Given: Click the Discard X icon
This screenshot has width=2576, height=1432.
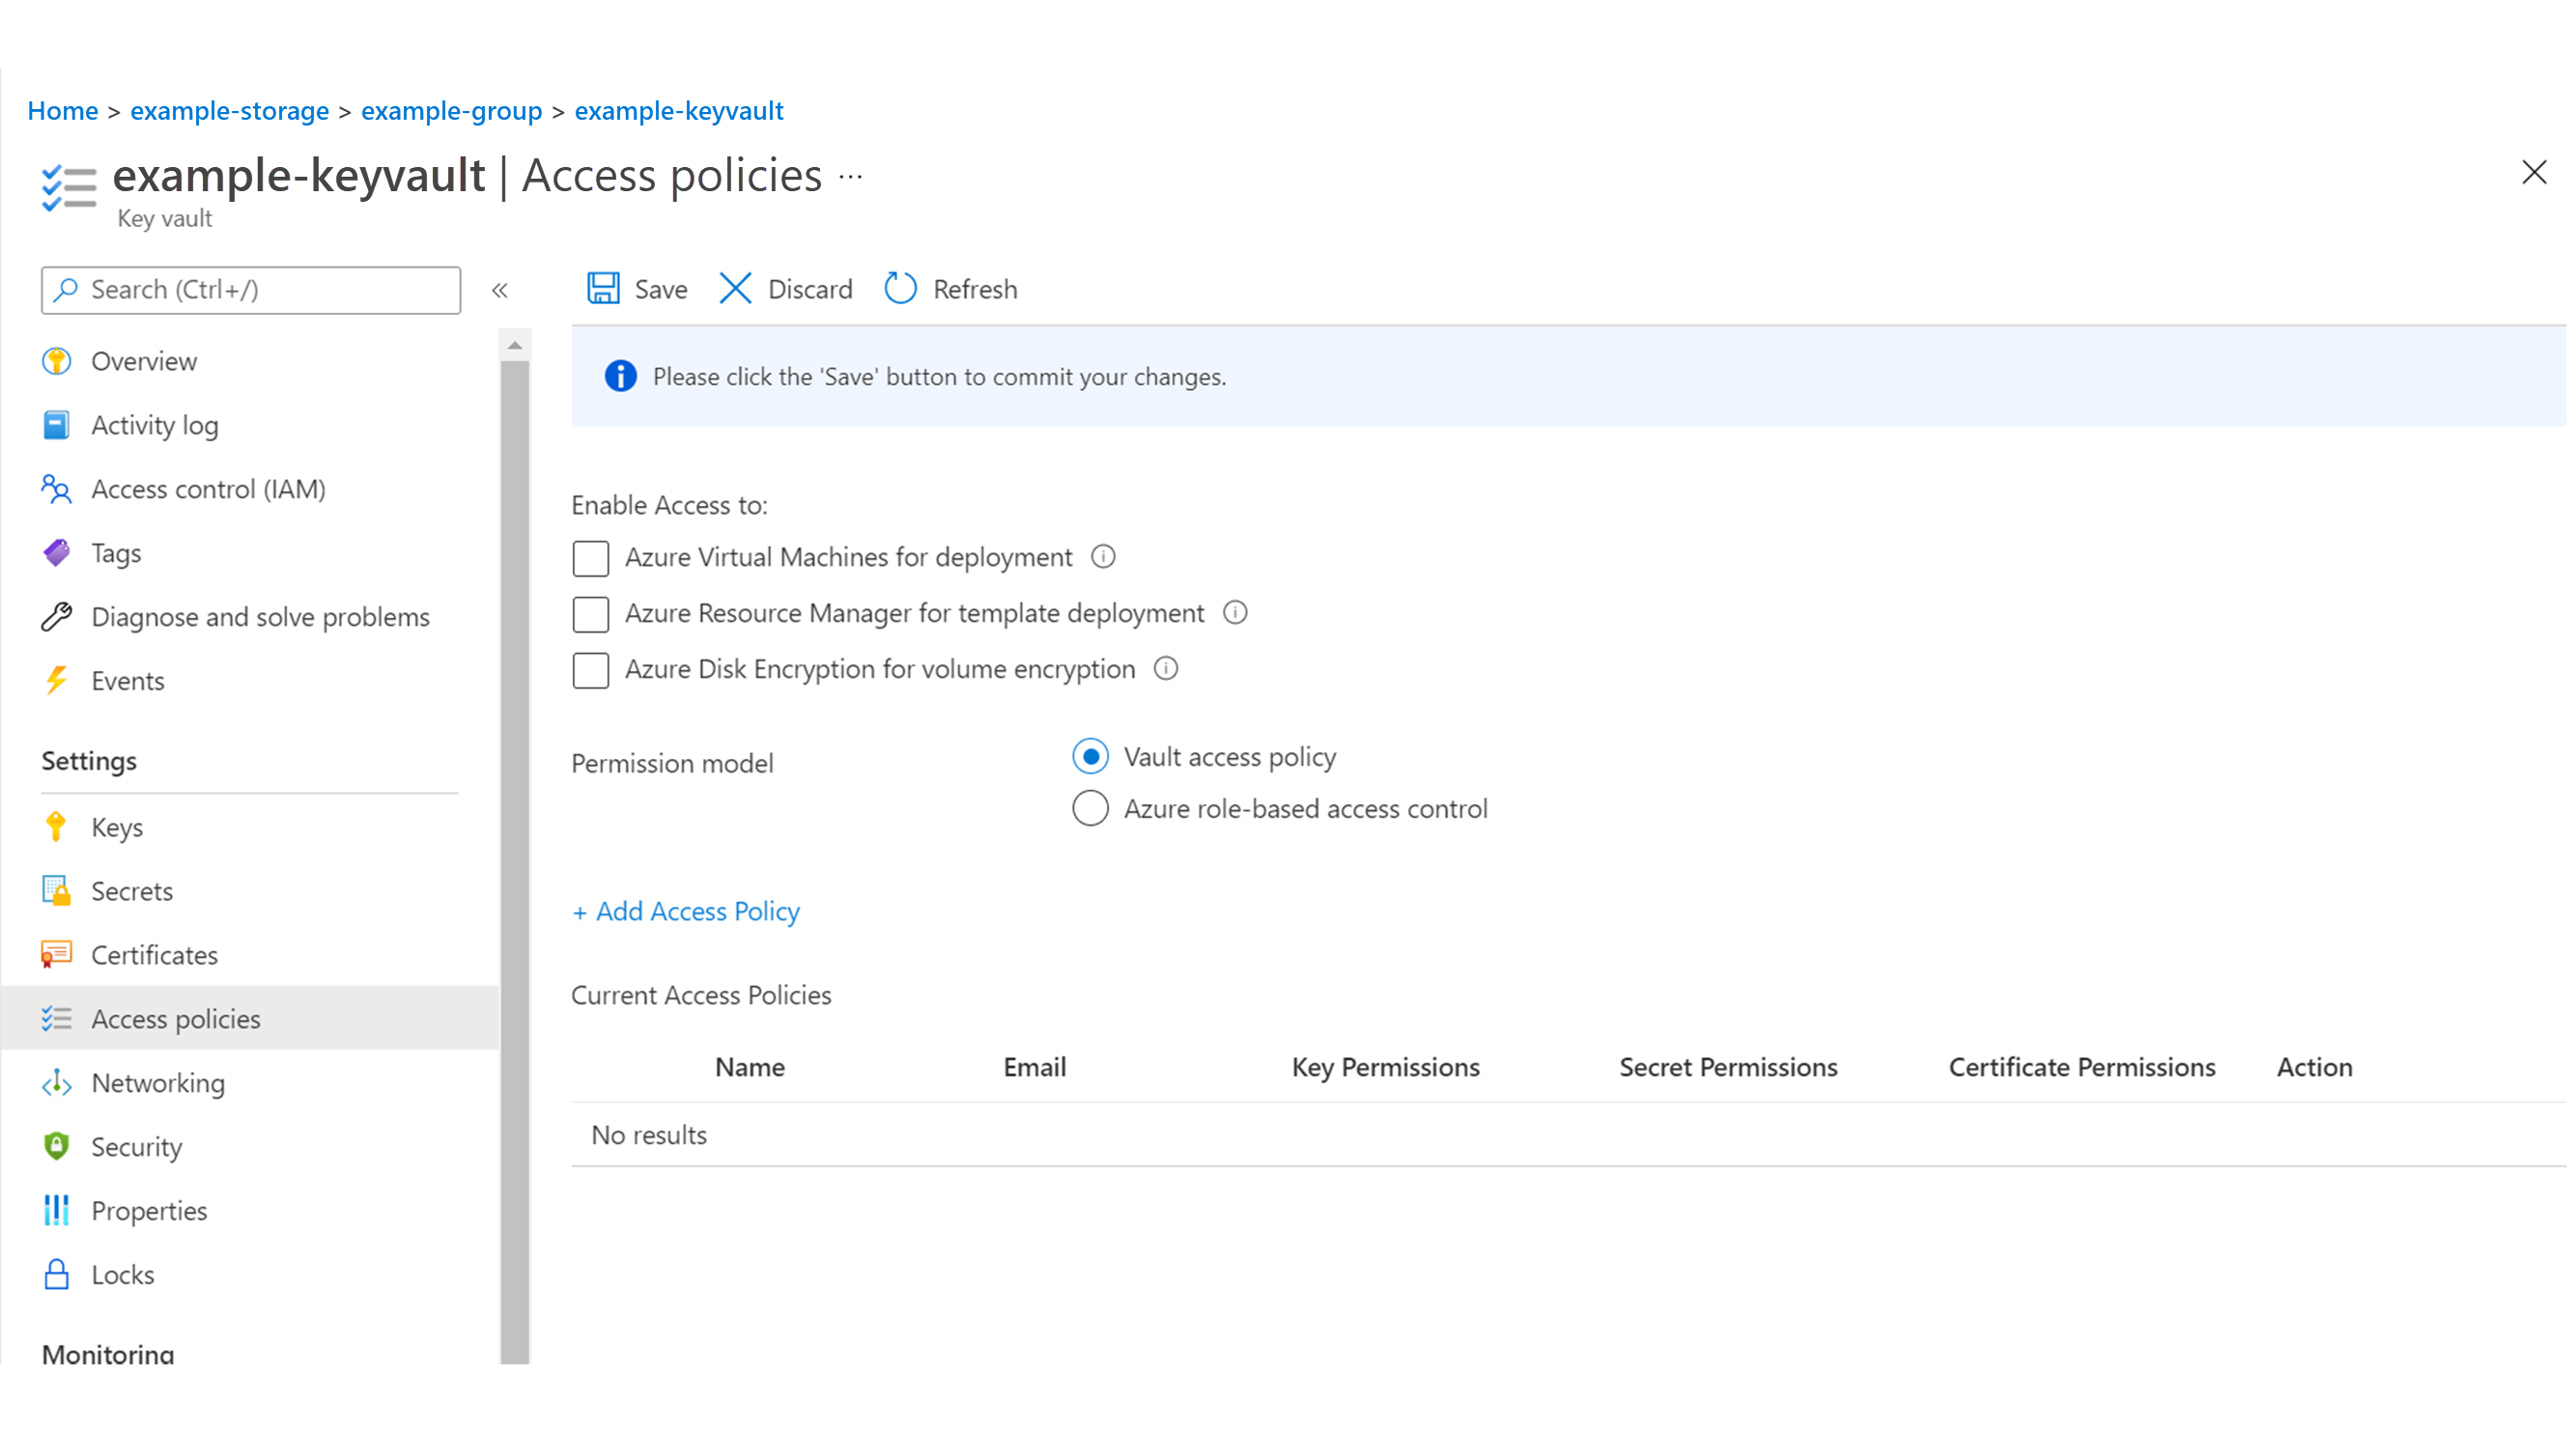Looking at the screenshot, I should tap(735, 288).
